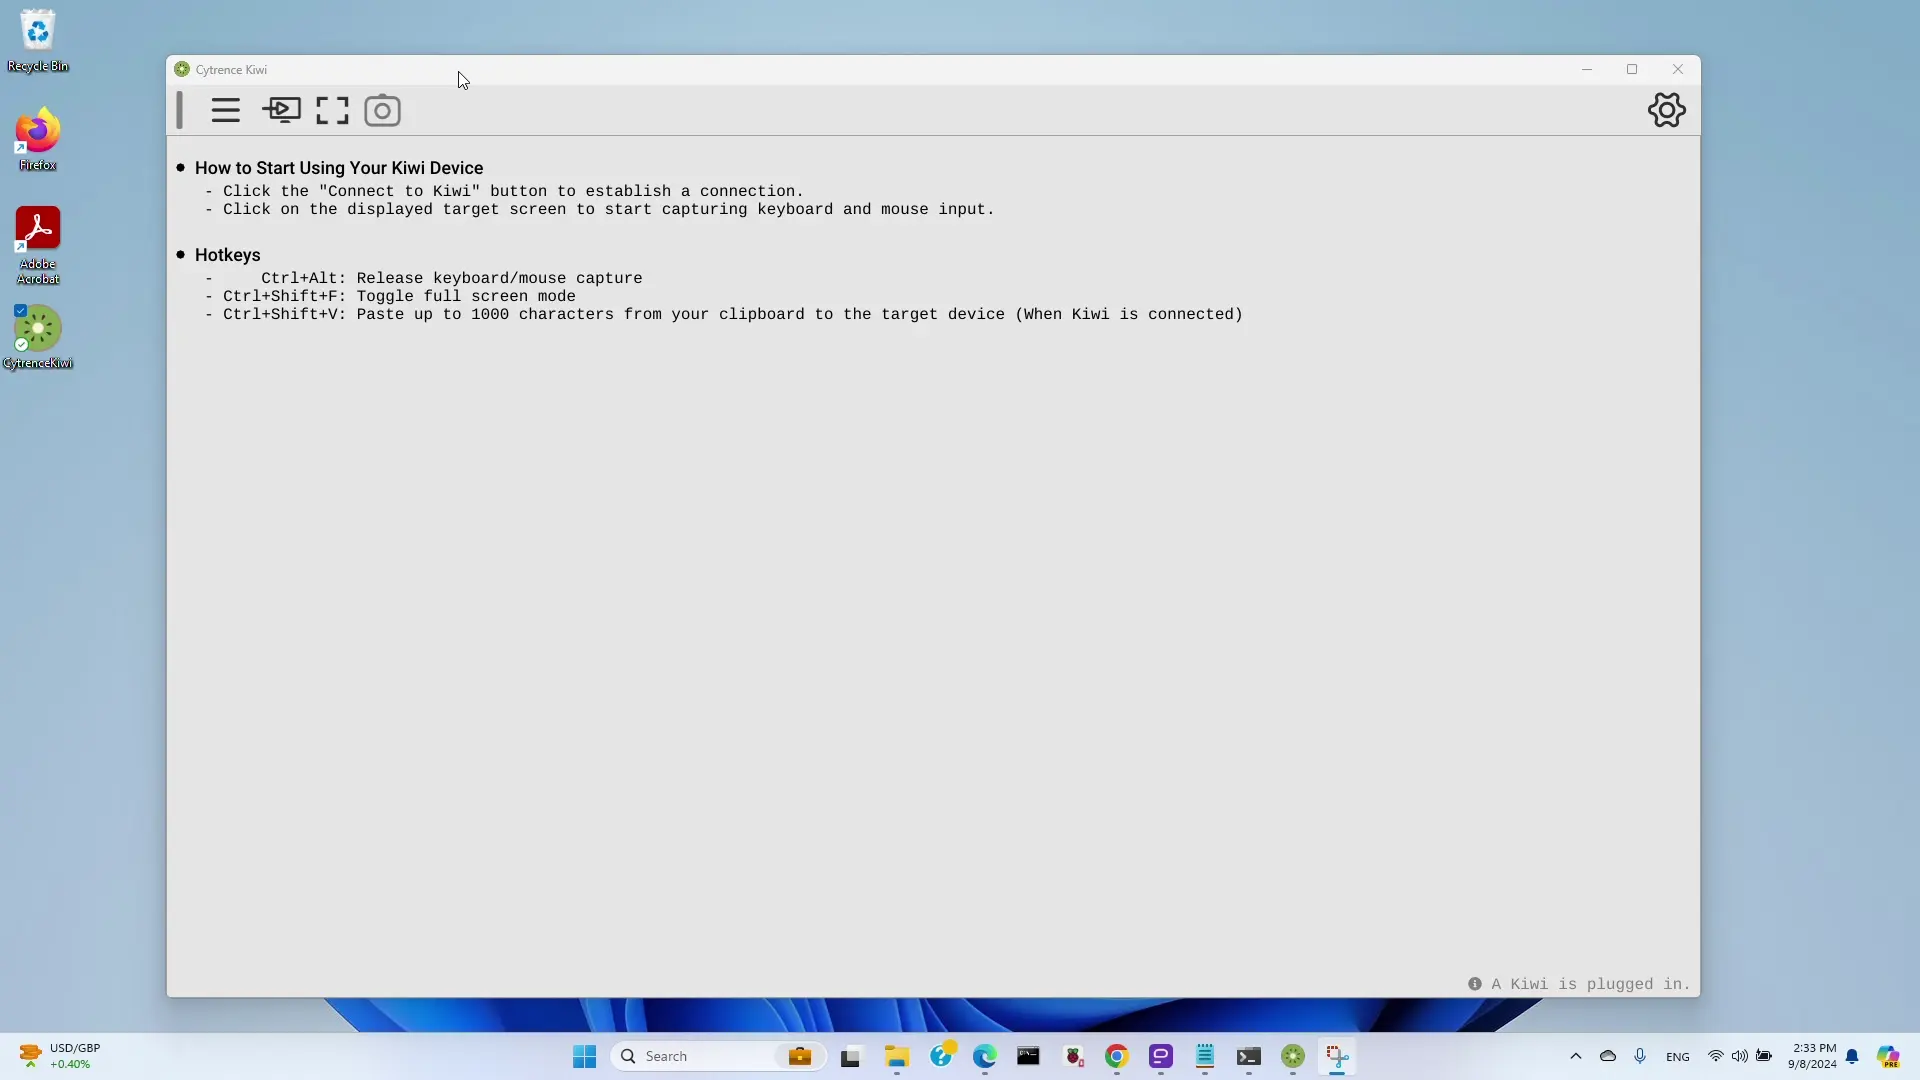Select the CytrenceKiwi desktop shortcut

coord(38,337)
